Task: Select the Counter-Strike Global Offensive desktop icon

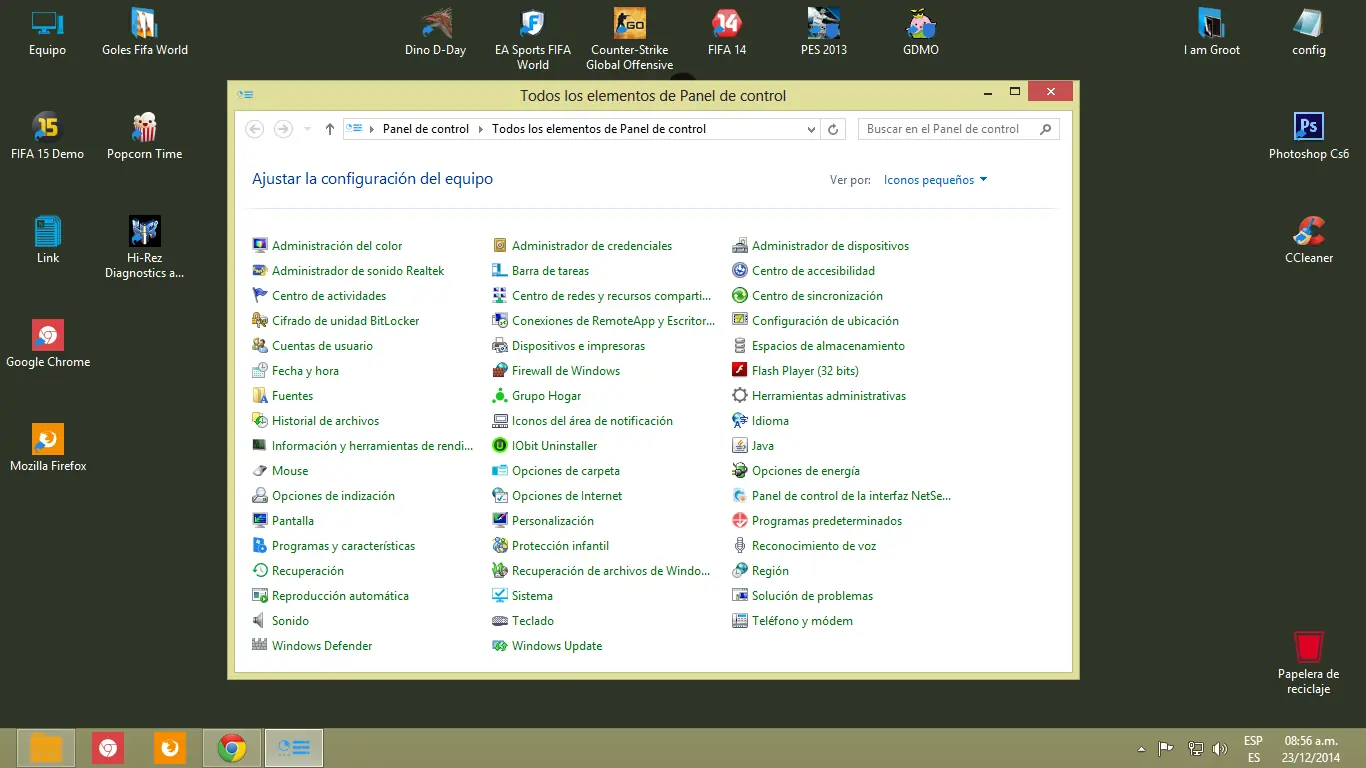Action: click(x=629, y=39)
